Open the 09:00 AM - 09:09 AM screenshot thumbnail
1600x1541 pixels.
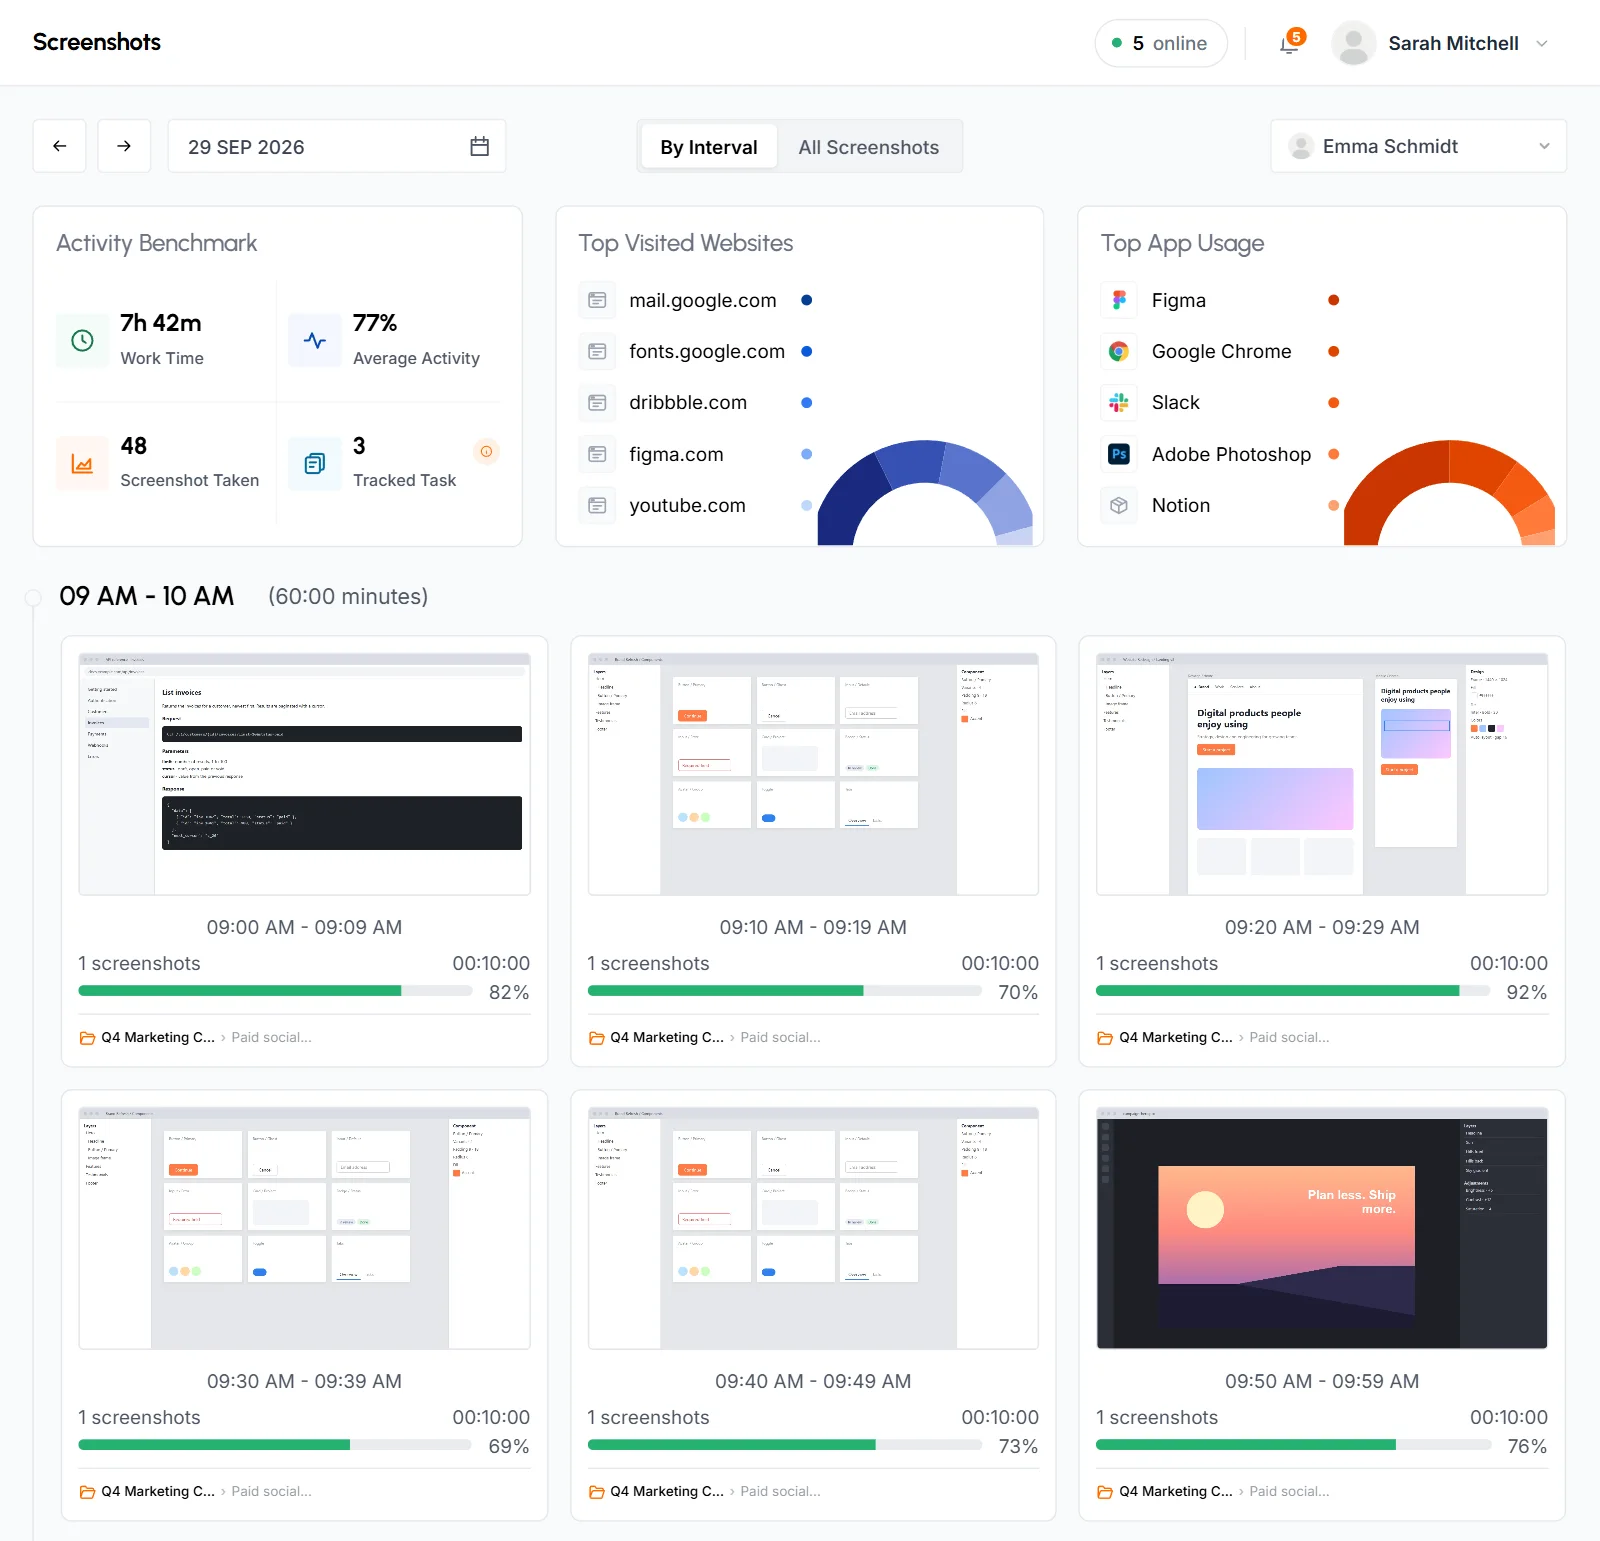click(304, 774)
